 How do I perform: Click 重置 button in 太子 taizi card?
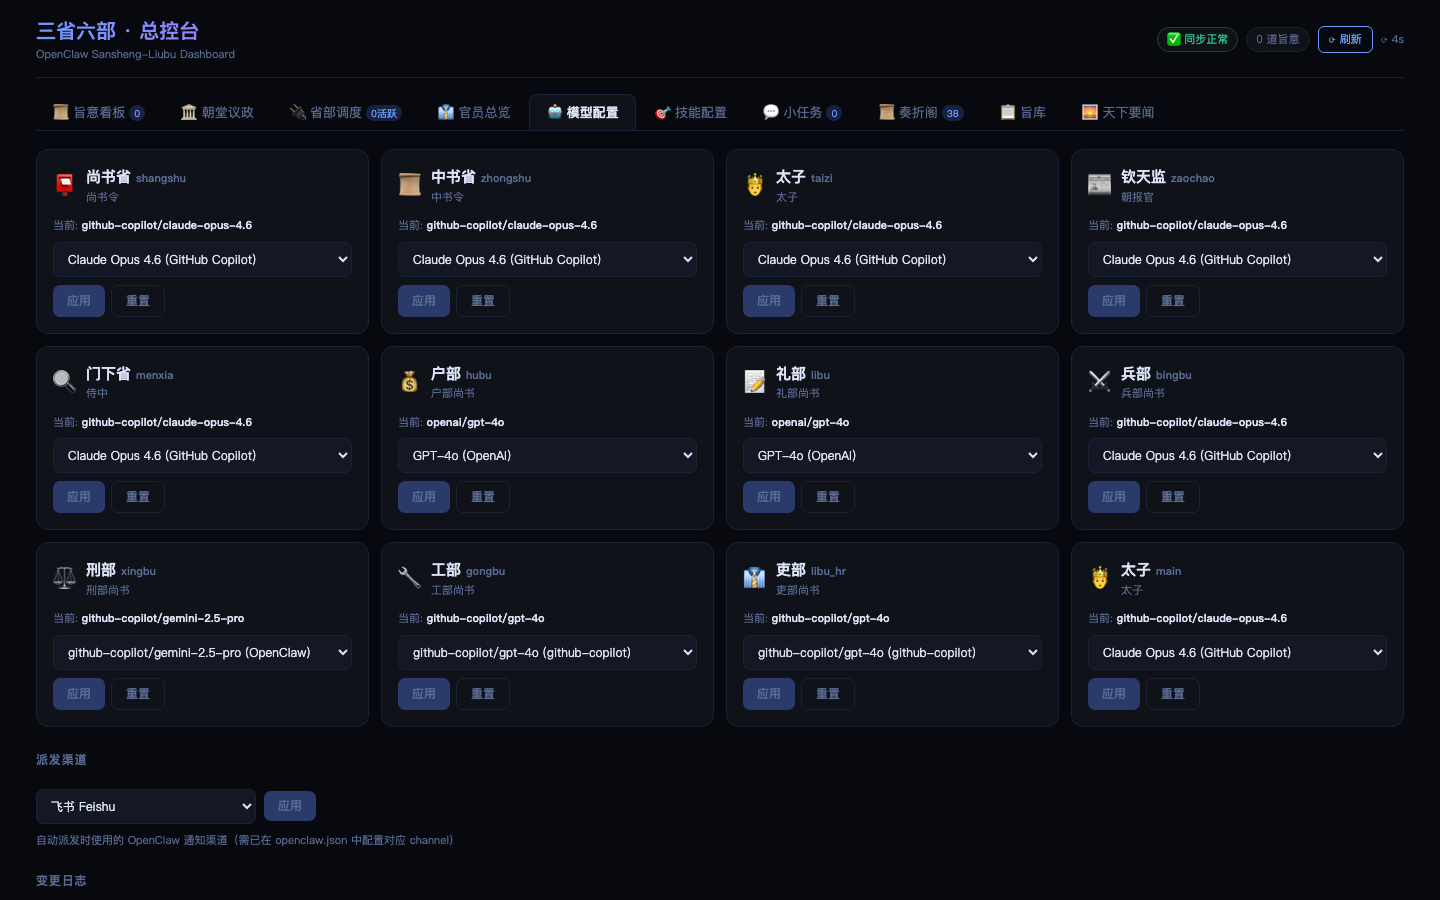[x=828, y=301]
